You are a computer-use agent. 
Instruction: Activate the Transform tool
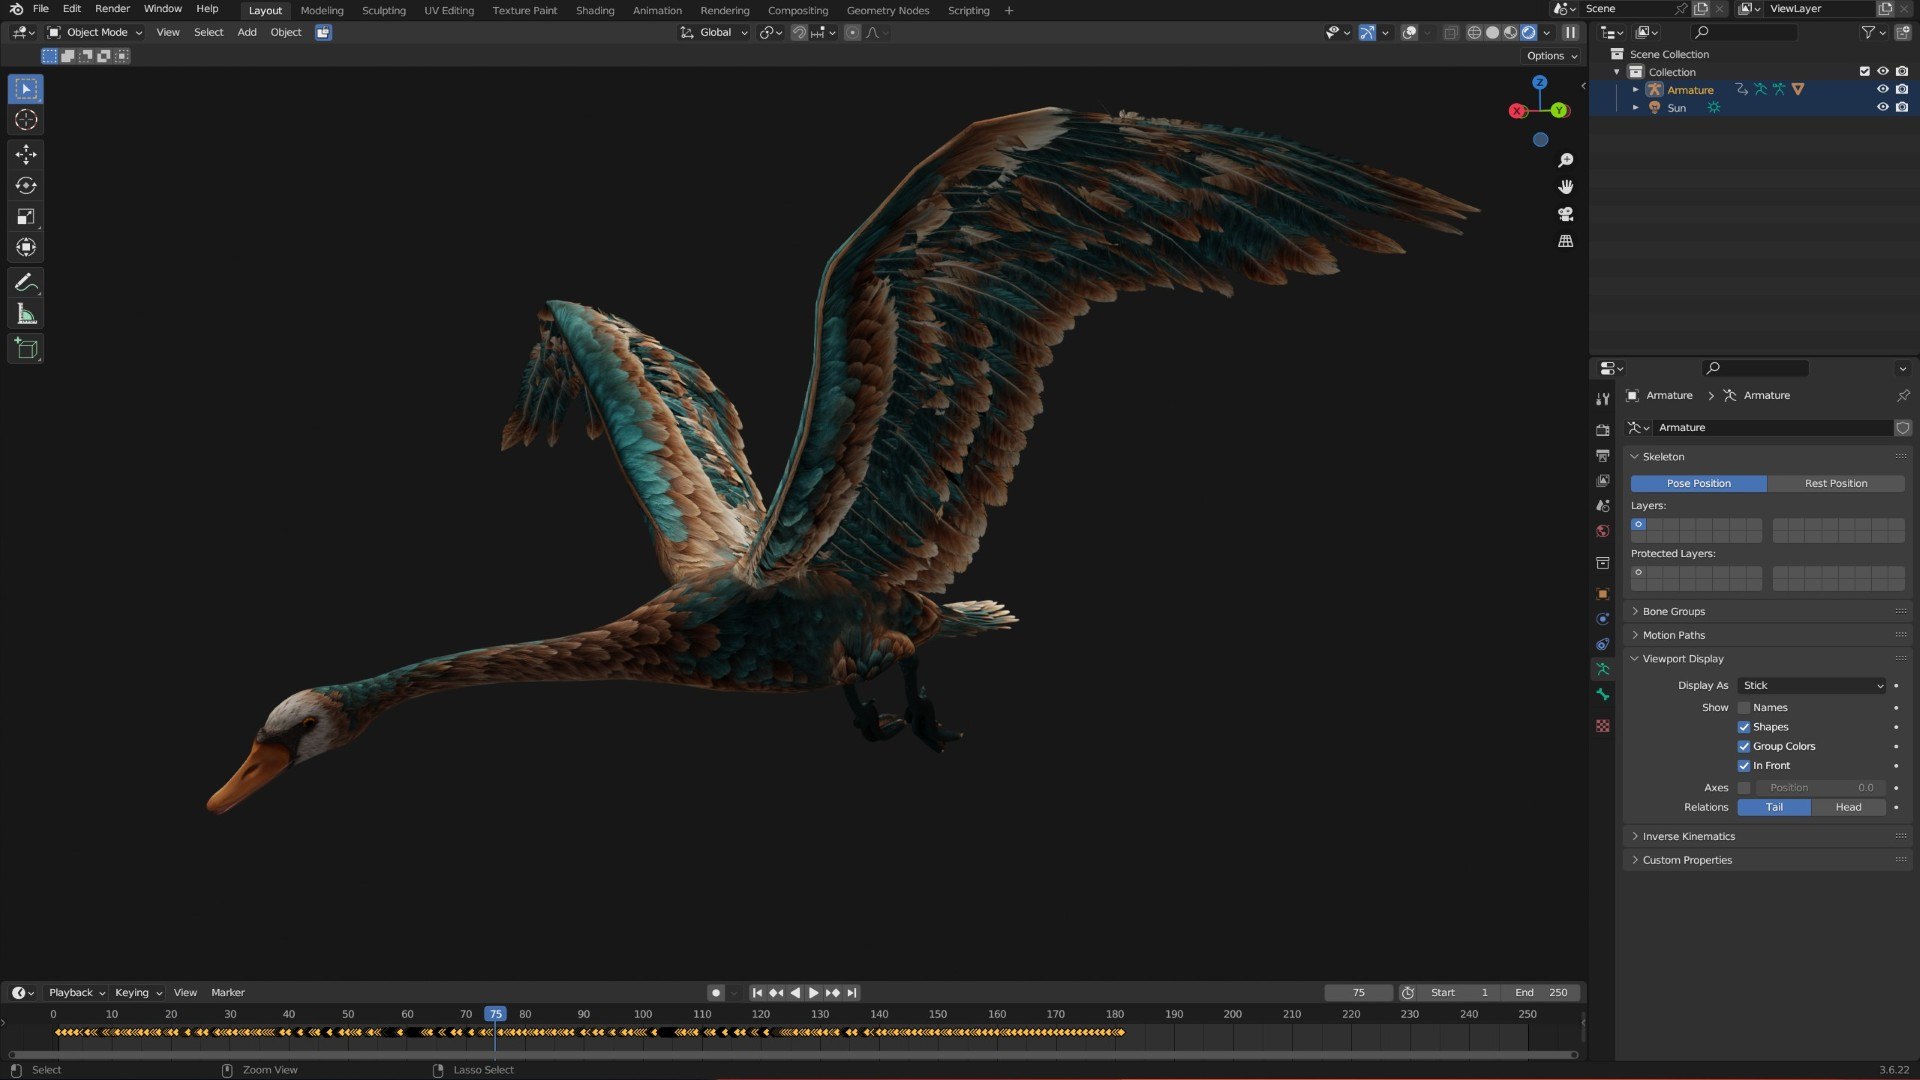[x=26, y=247]
